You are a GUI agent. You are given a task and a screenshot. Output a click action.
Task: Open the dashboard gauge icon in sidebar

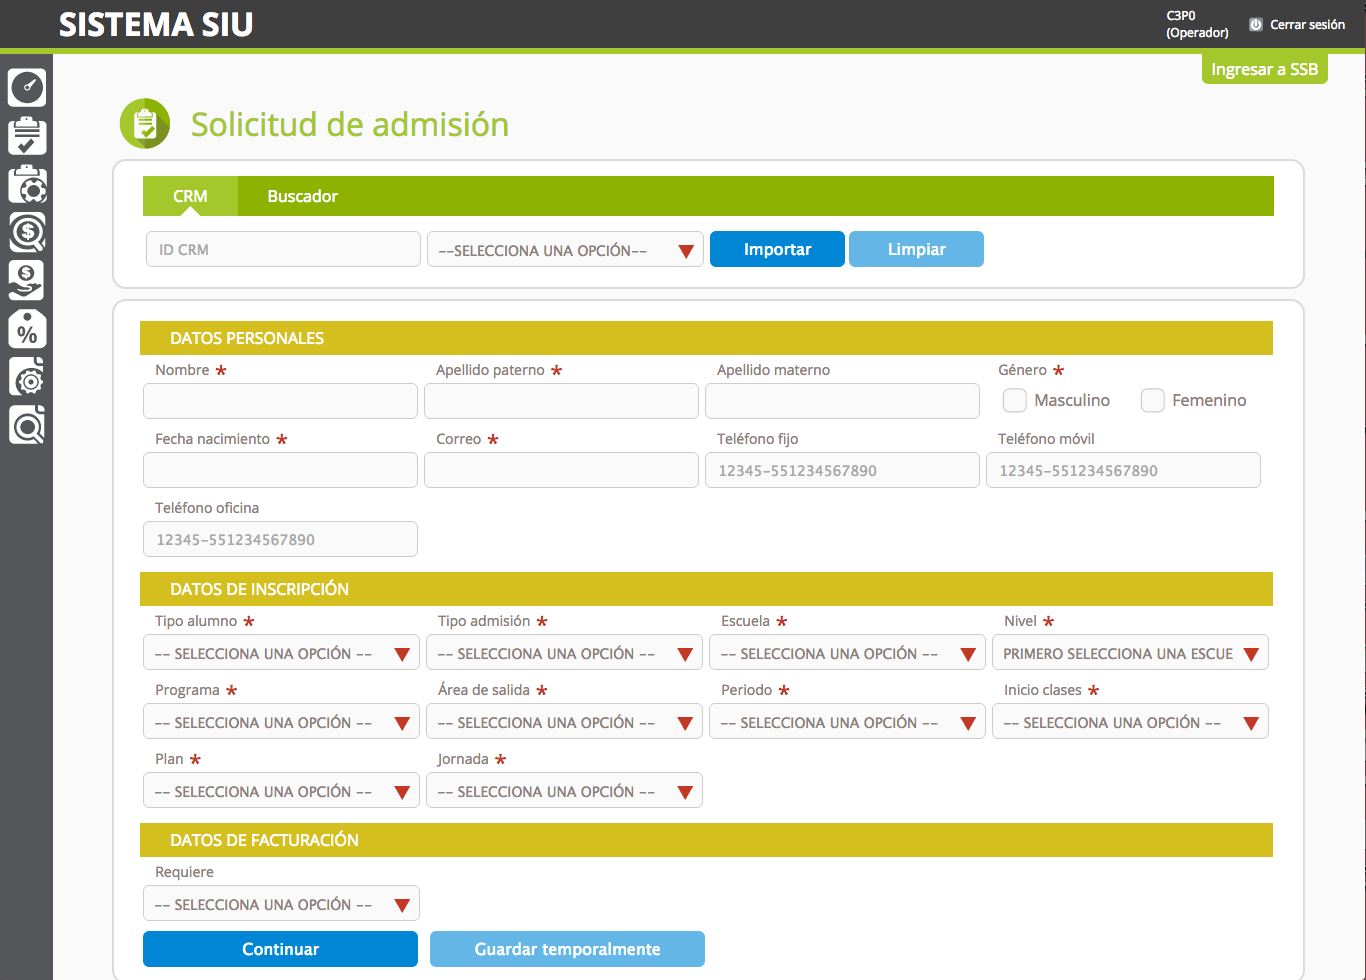[x=27, y=88]
